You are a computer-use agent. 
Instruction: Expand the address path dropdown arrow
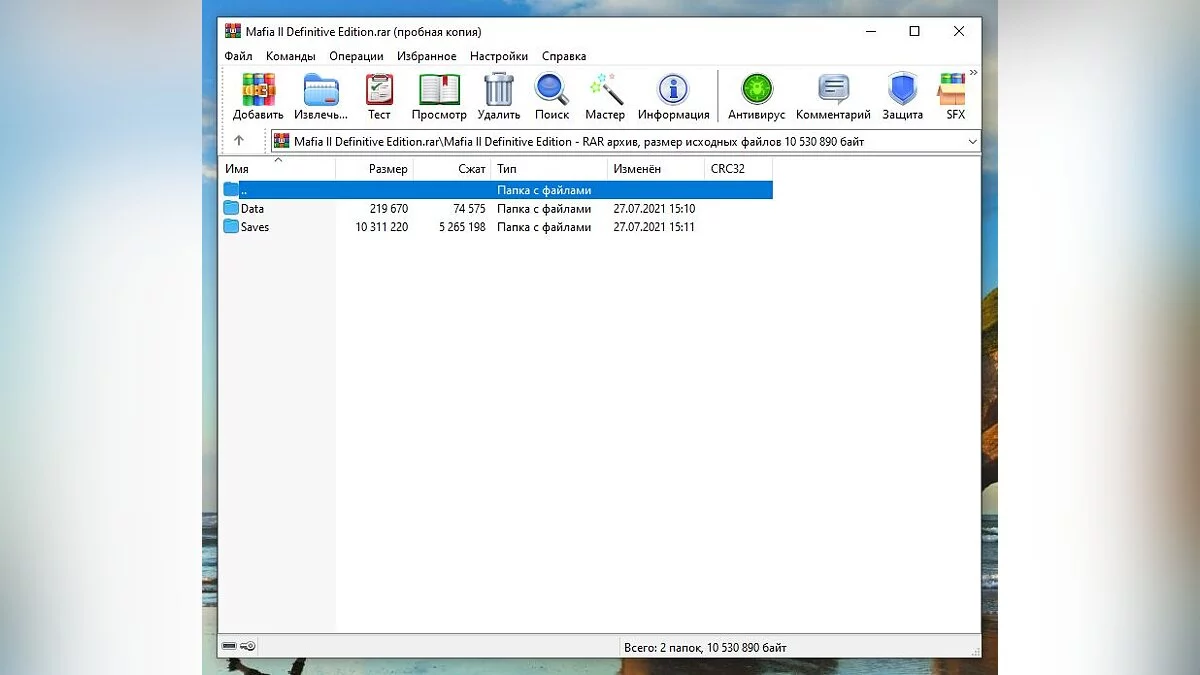pos(972,142)
